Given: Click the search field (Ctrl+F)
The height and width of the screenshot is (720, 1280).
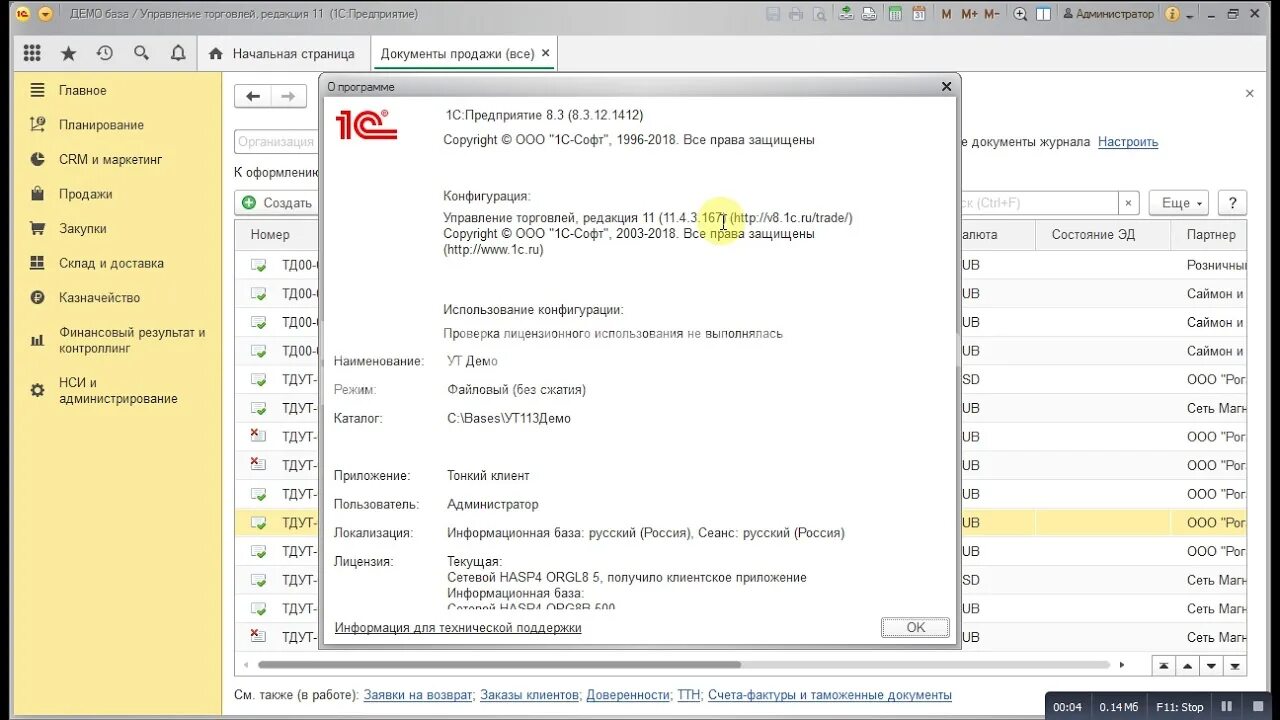Looking at the screenshot, I should point(1037,203).
